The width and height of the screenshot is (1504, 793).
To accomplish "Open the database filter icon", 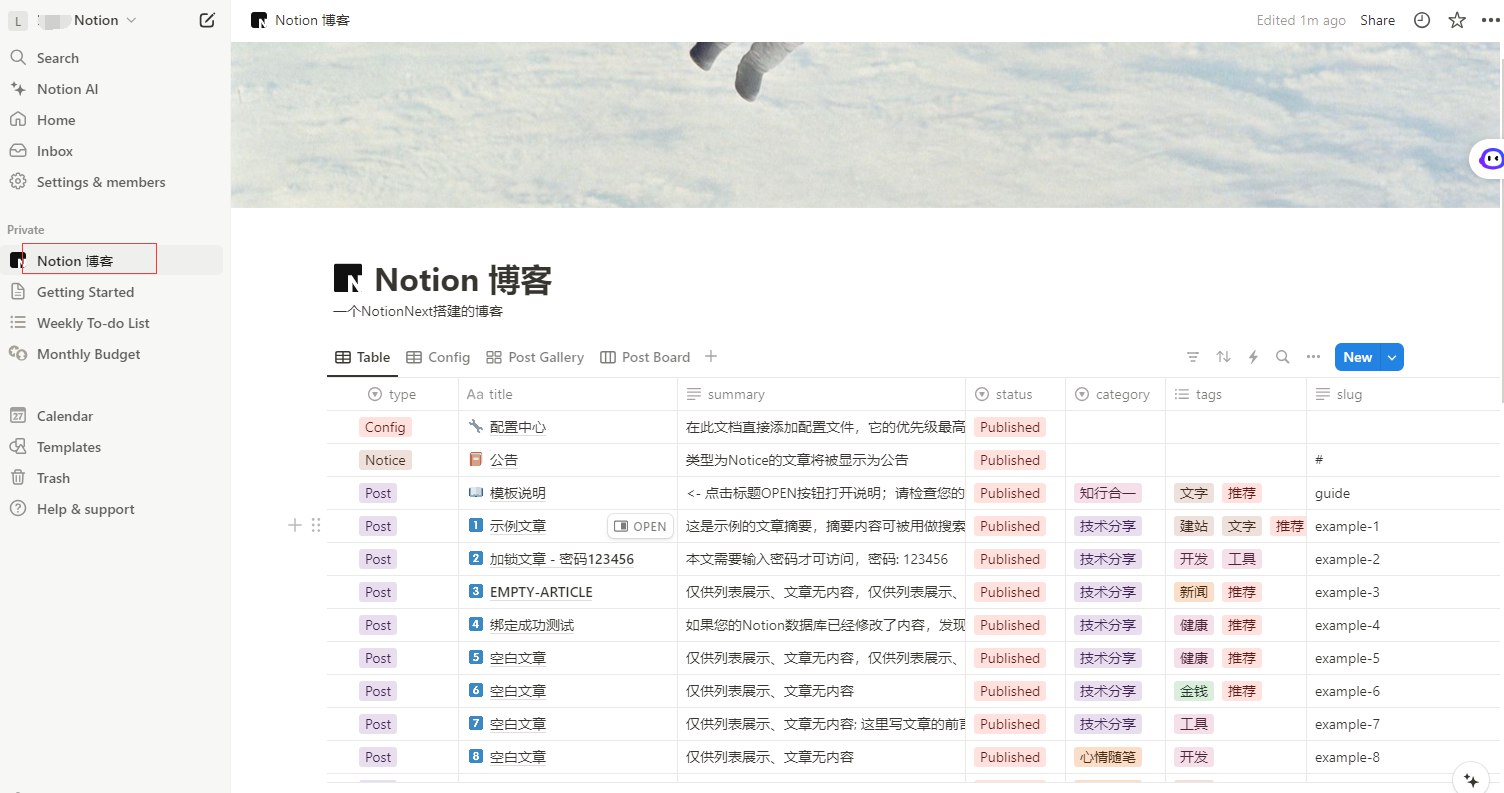I will (x=1193, y=357).
